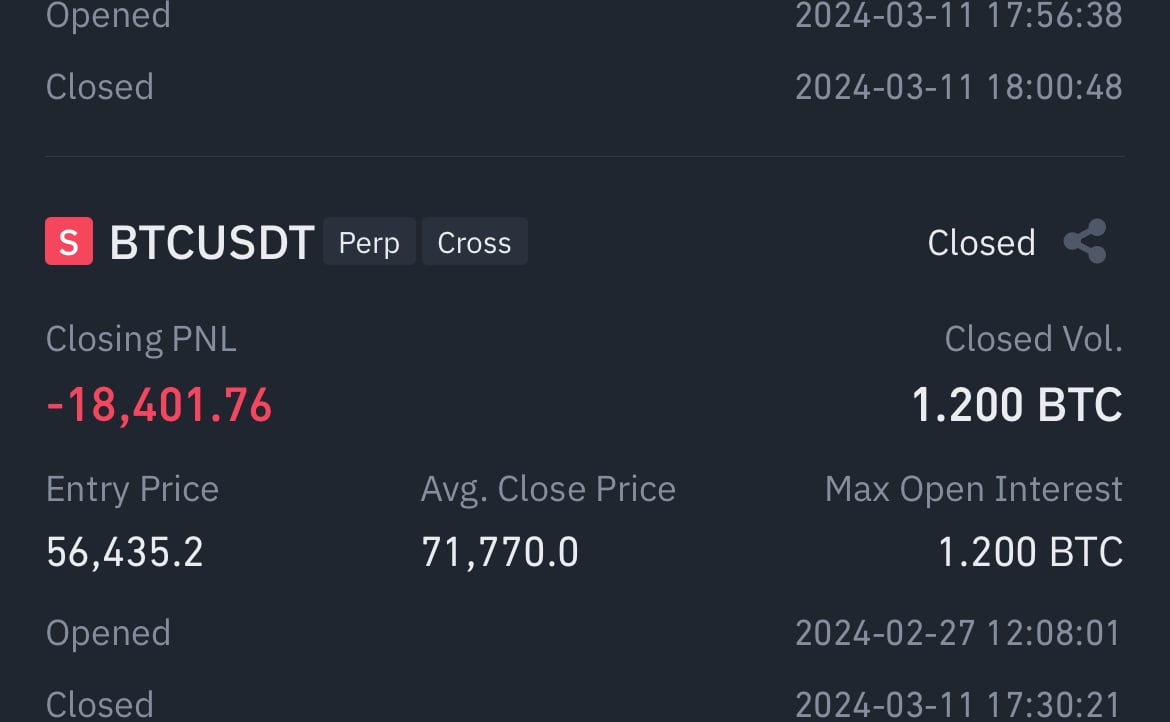1170x722 pixels.
Task: Tap the red -18,401.76 PNL value
Action: pos(159,405)
